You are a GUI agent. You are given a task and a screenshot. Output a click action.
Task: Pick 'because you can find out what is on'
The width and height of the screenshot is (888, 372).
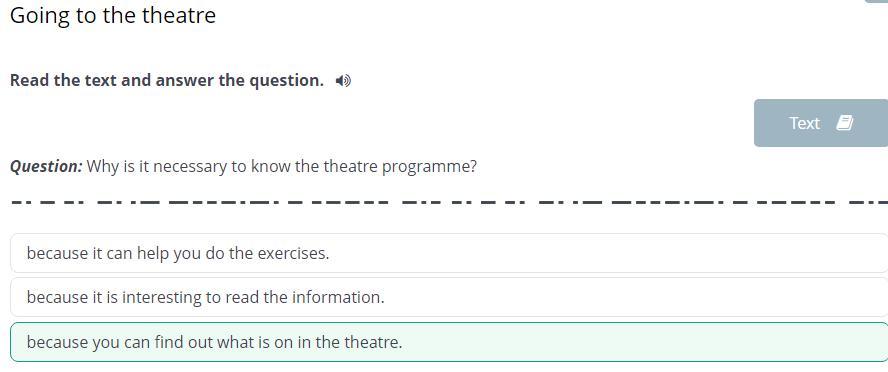(x=449, y=342)
